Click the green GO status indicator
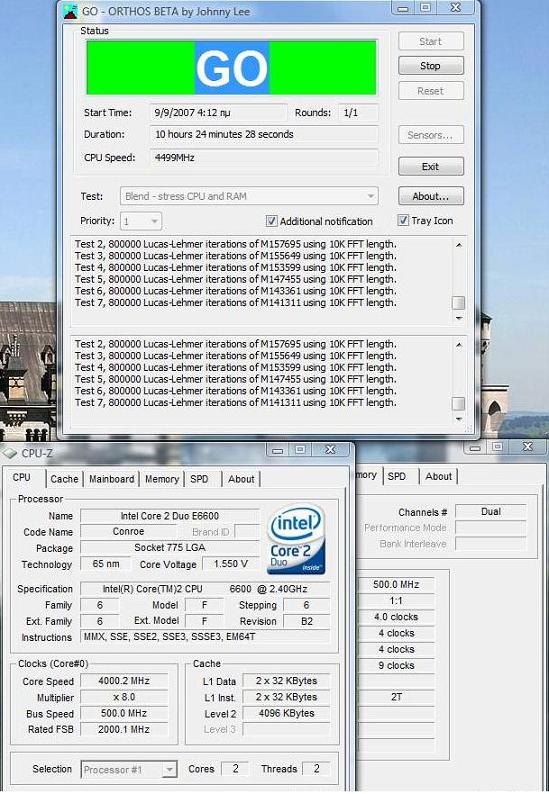The height and width of the screenshot is (794, 549). [231, 68]
